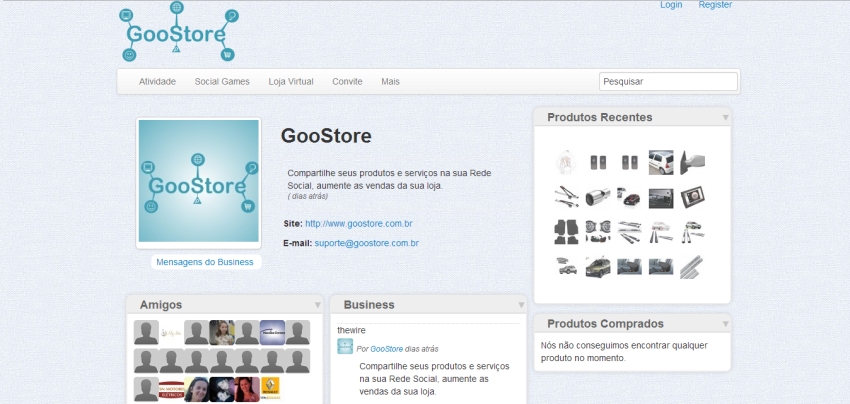
Task: Open the red Motores Elétricos friend avatar
Action: (x=171, y=389)
